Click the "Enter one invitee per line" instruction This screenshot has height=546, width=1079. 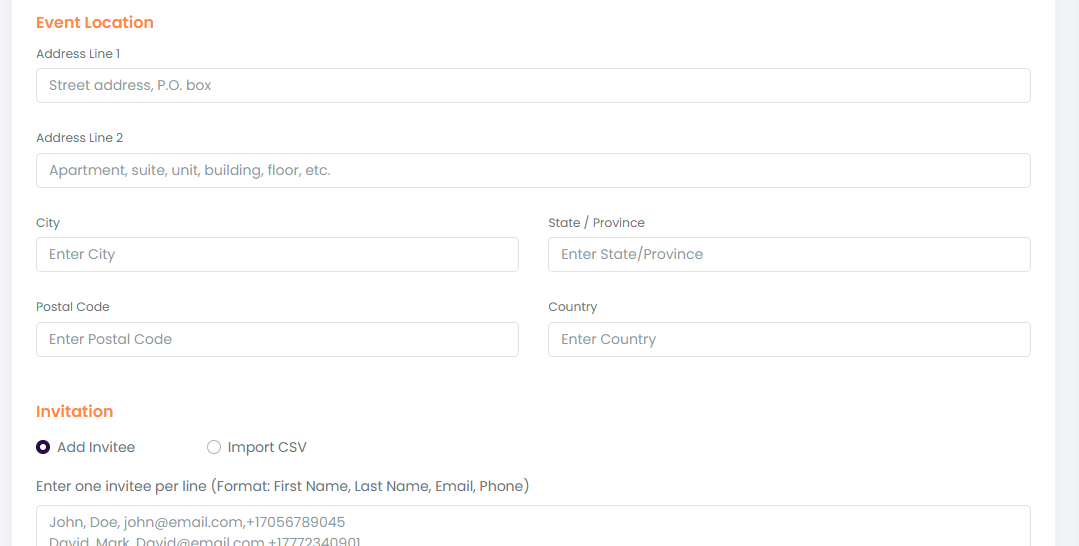pyautogui.click(x=282, y=486)
